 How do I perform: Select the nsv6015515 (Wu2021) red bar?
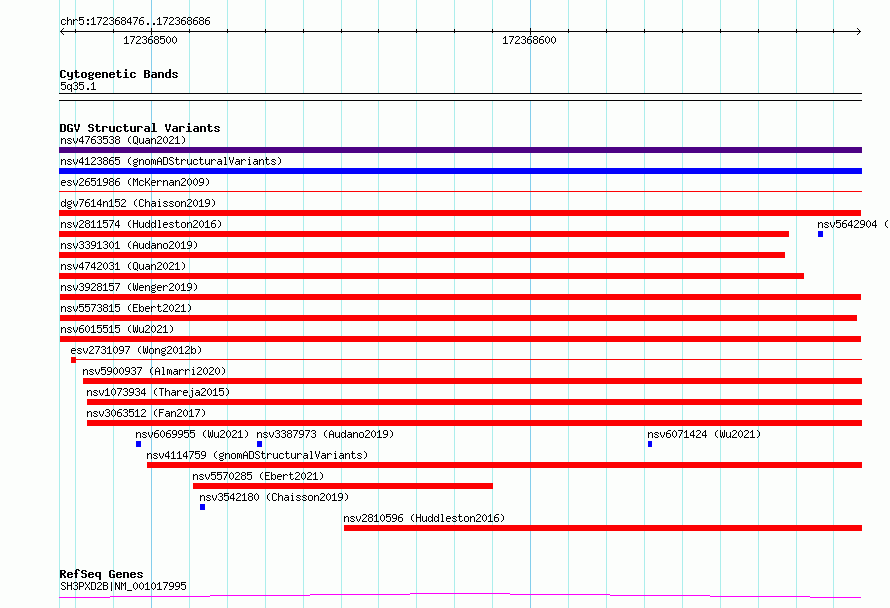460,339
